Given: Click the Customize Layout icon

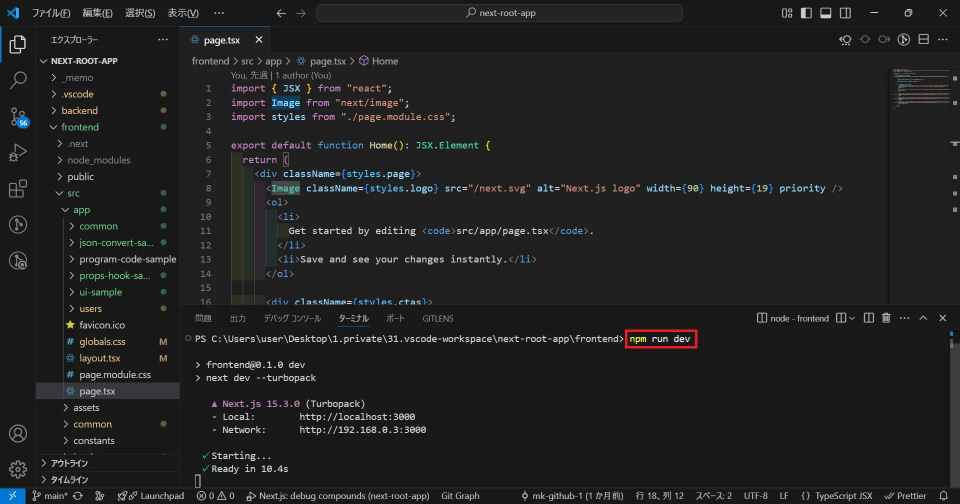Looking at the screenshot, I should click(x=787, y=13).
